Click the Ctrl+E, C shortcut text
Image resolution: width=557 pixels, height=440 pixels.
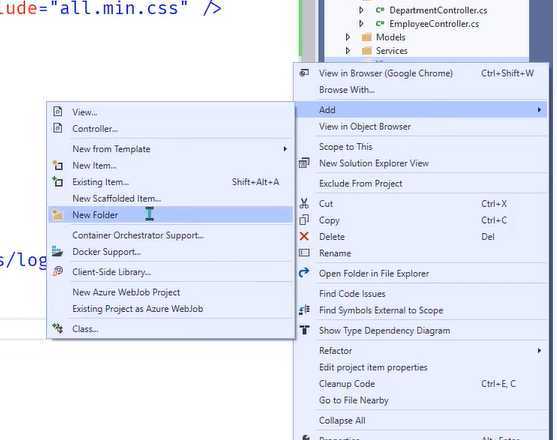point(498,384)
